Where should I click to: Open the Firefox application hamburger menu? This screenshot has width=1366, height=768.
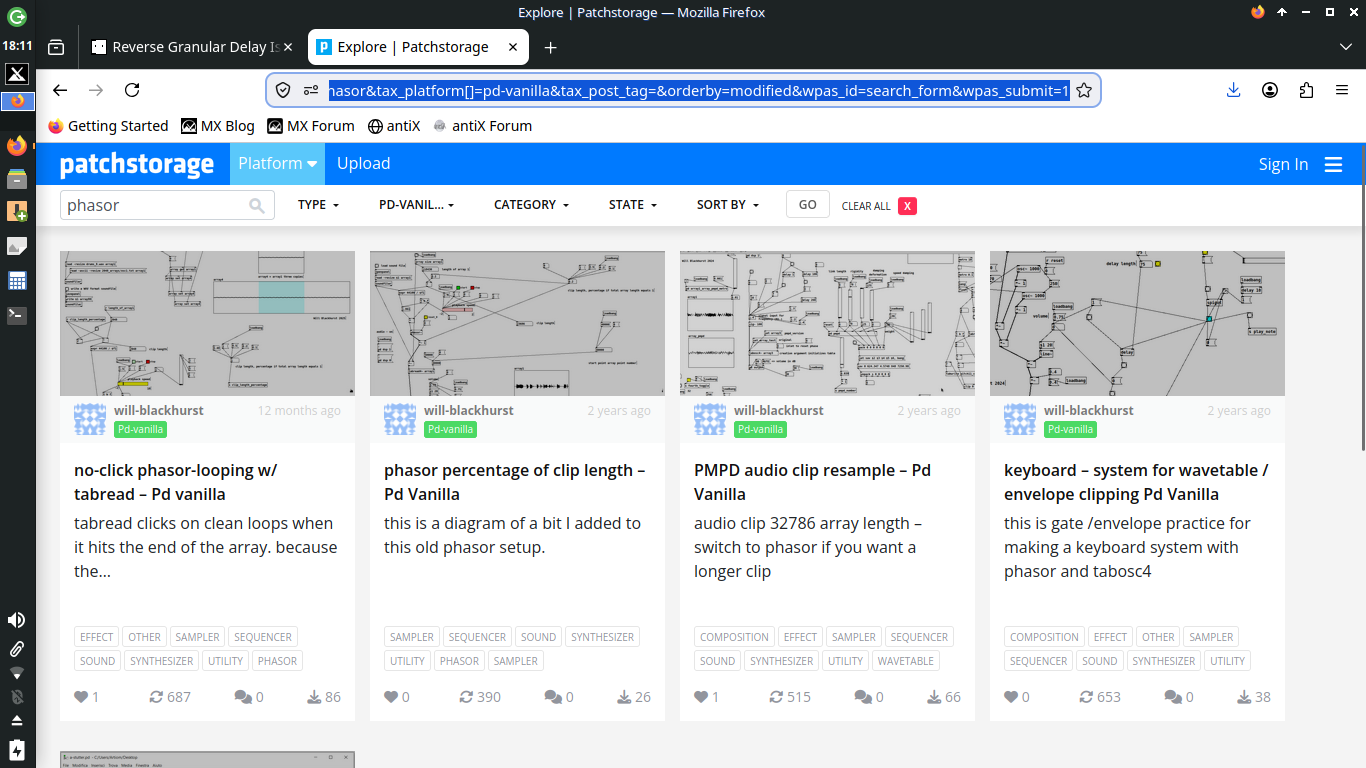pos(1342,90)
